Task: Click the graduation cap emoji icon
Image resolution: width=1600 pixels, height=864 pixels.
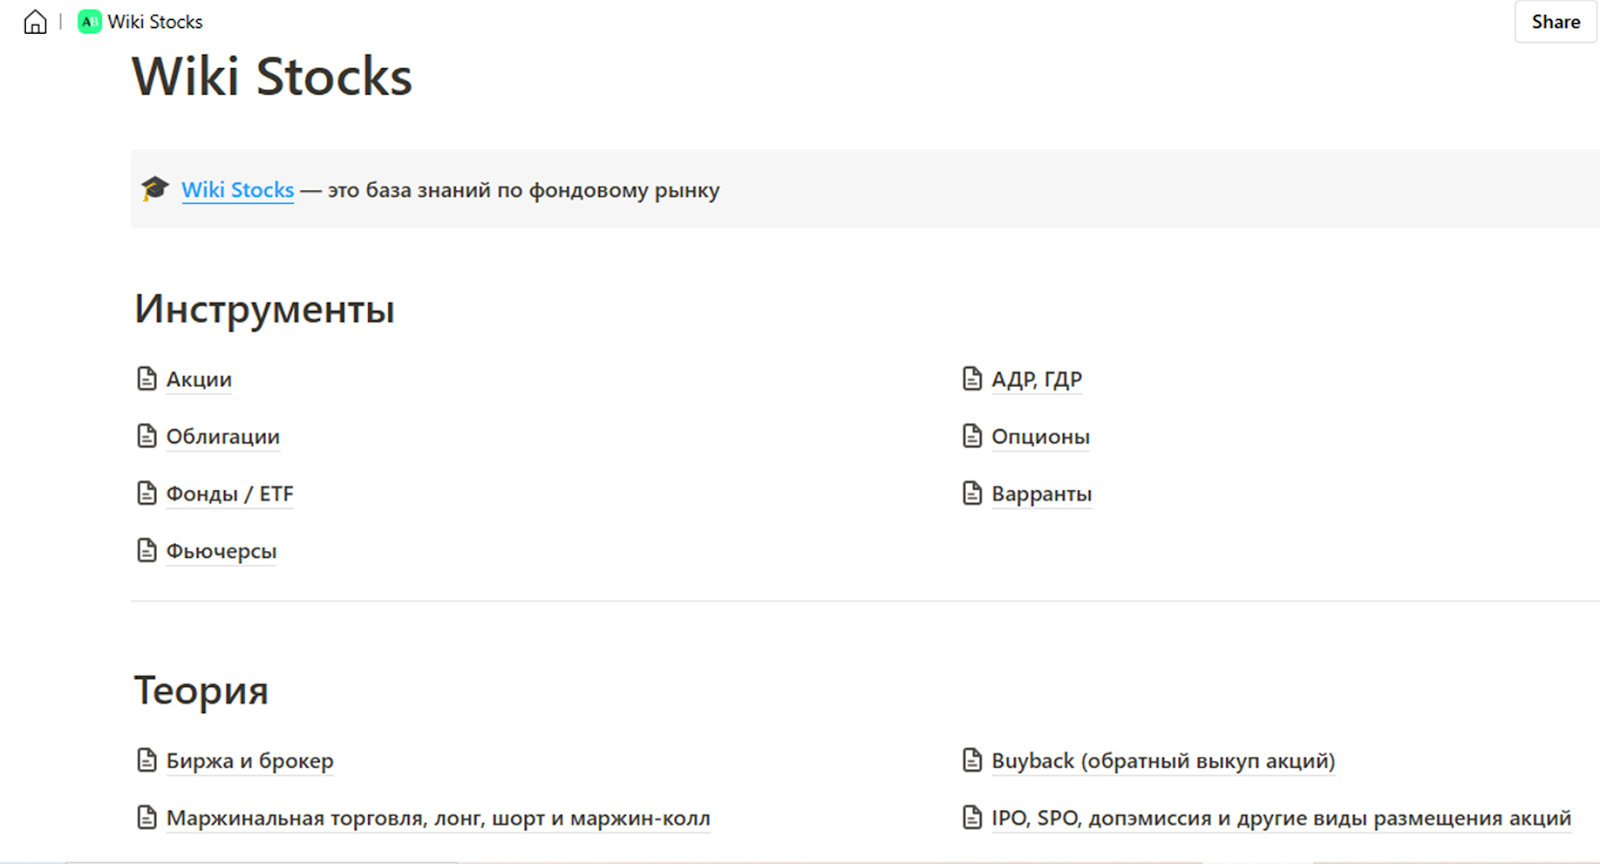Action: click(x=155, y=188)
